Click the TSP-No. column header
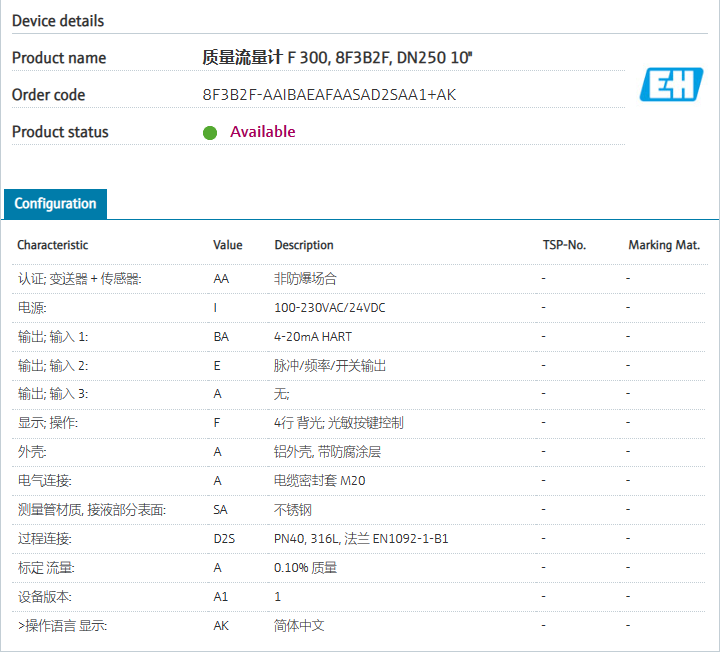The image size is (720, 652). 564,245
